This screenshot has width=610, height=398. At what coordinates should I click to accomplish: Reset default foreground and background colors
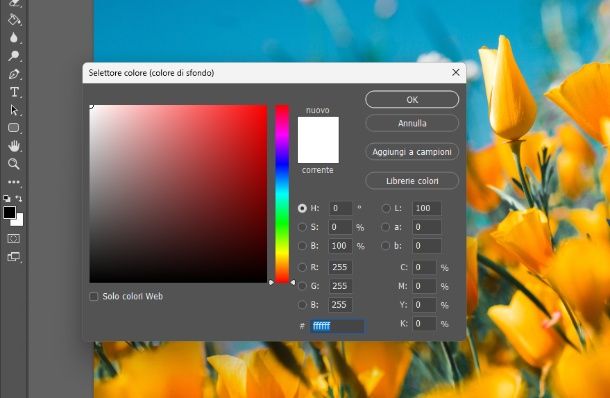pyautogui.click(x=7, y=198)
